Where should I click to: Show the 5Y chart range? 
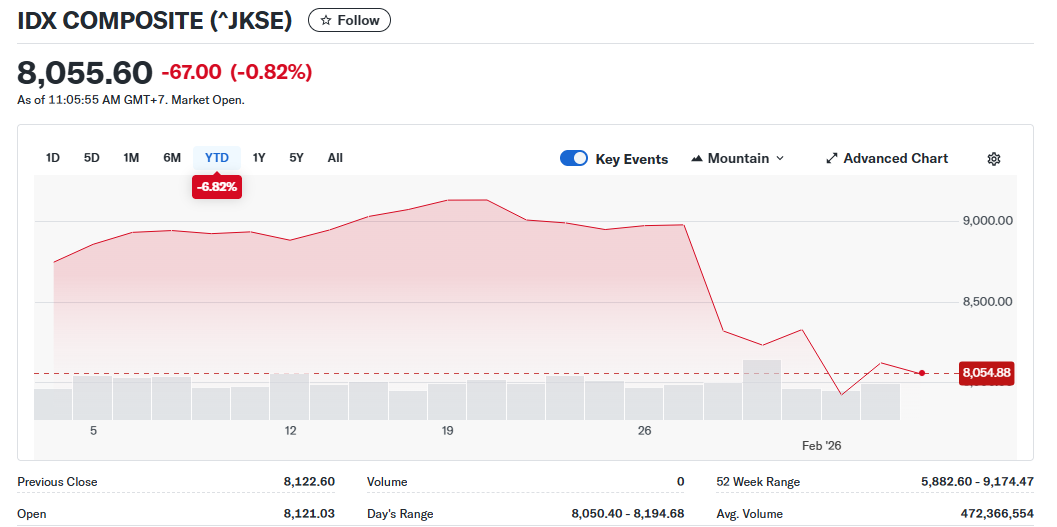coord(297,158)
